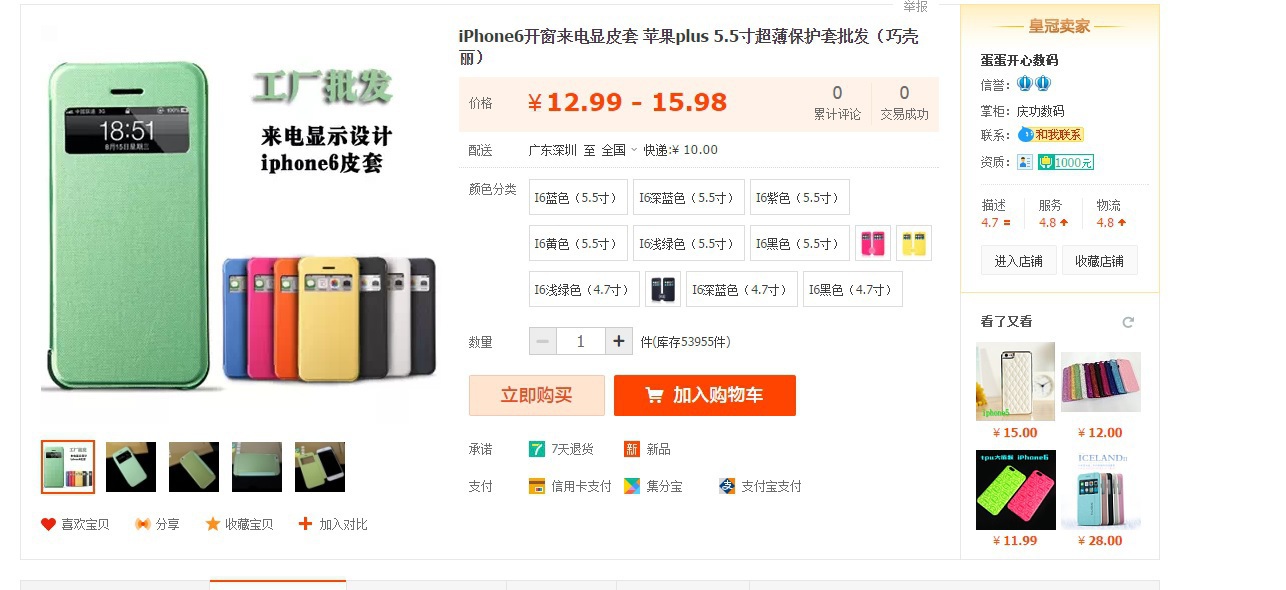
Task: Click the 7天退货 guarantee icon
Action: (537, 449)
